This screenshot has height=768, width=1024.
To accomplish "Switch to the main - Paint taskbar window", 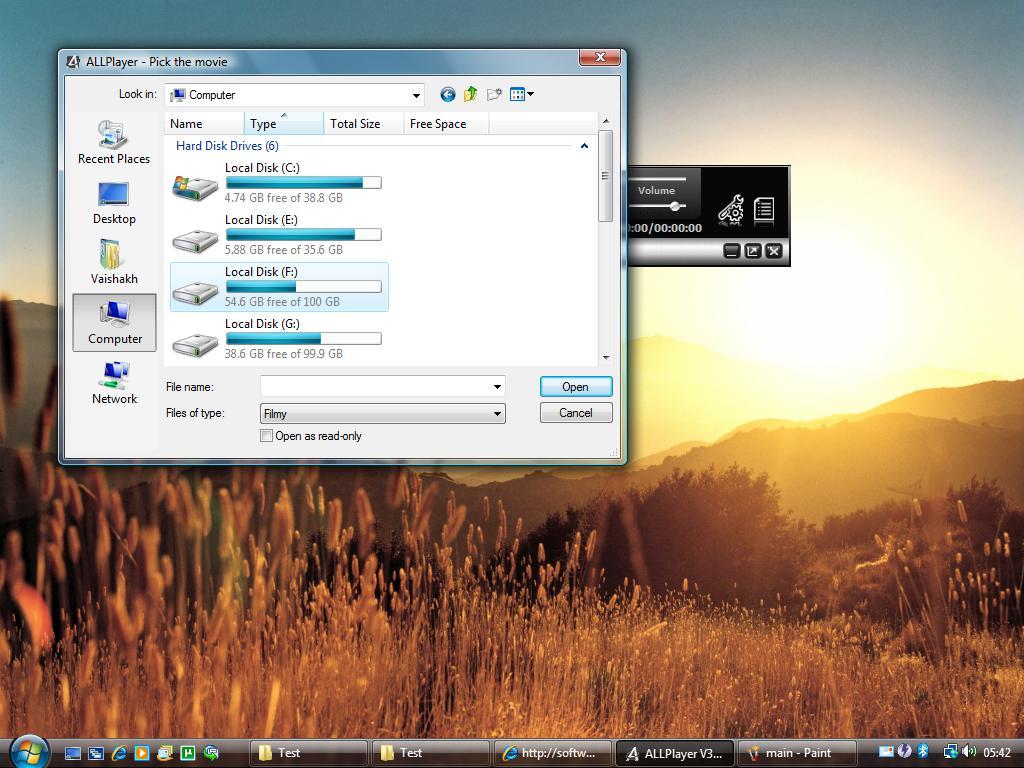I will click(x=795, y=752).
